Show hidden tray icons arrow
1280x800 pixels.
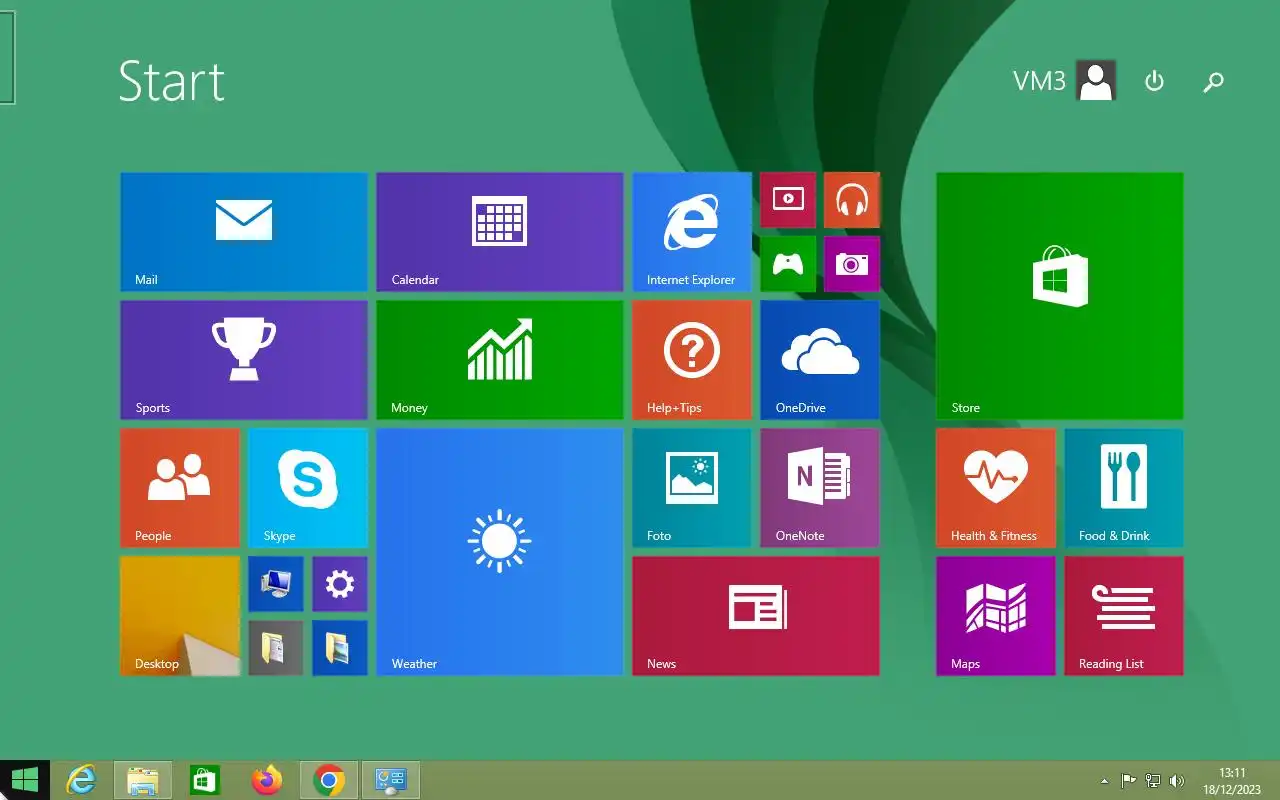click(1104, 781)
